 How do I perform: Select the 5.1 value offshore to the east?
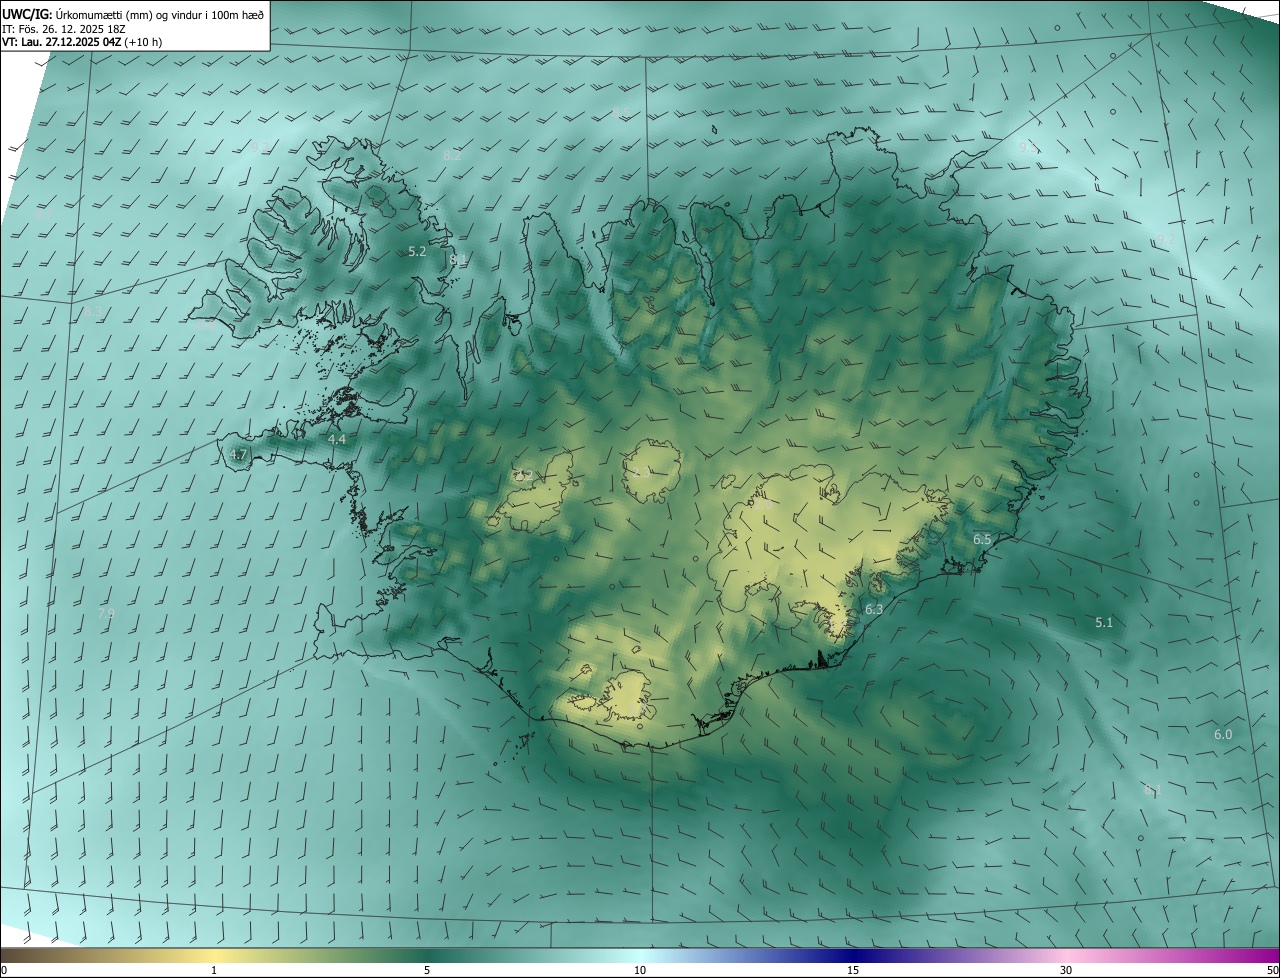tap(1104, 622)
